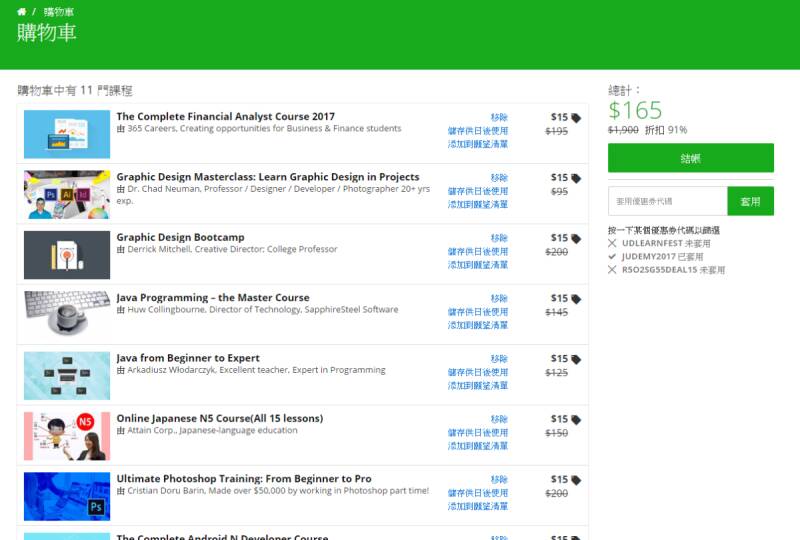Open Graphic Design Bootcamp thumbnail
Image resolution: width=800 pixels, height=540 pixels.
click(67, 255)
